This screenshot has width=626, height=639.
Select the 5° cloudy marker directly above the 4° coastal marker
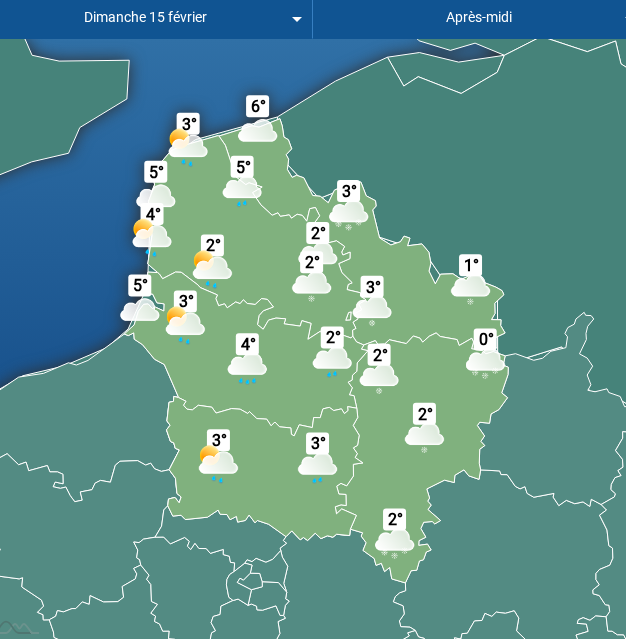156,183
